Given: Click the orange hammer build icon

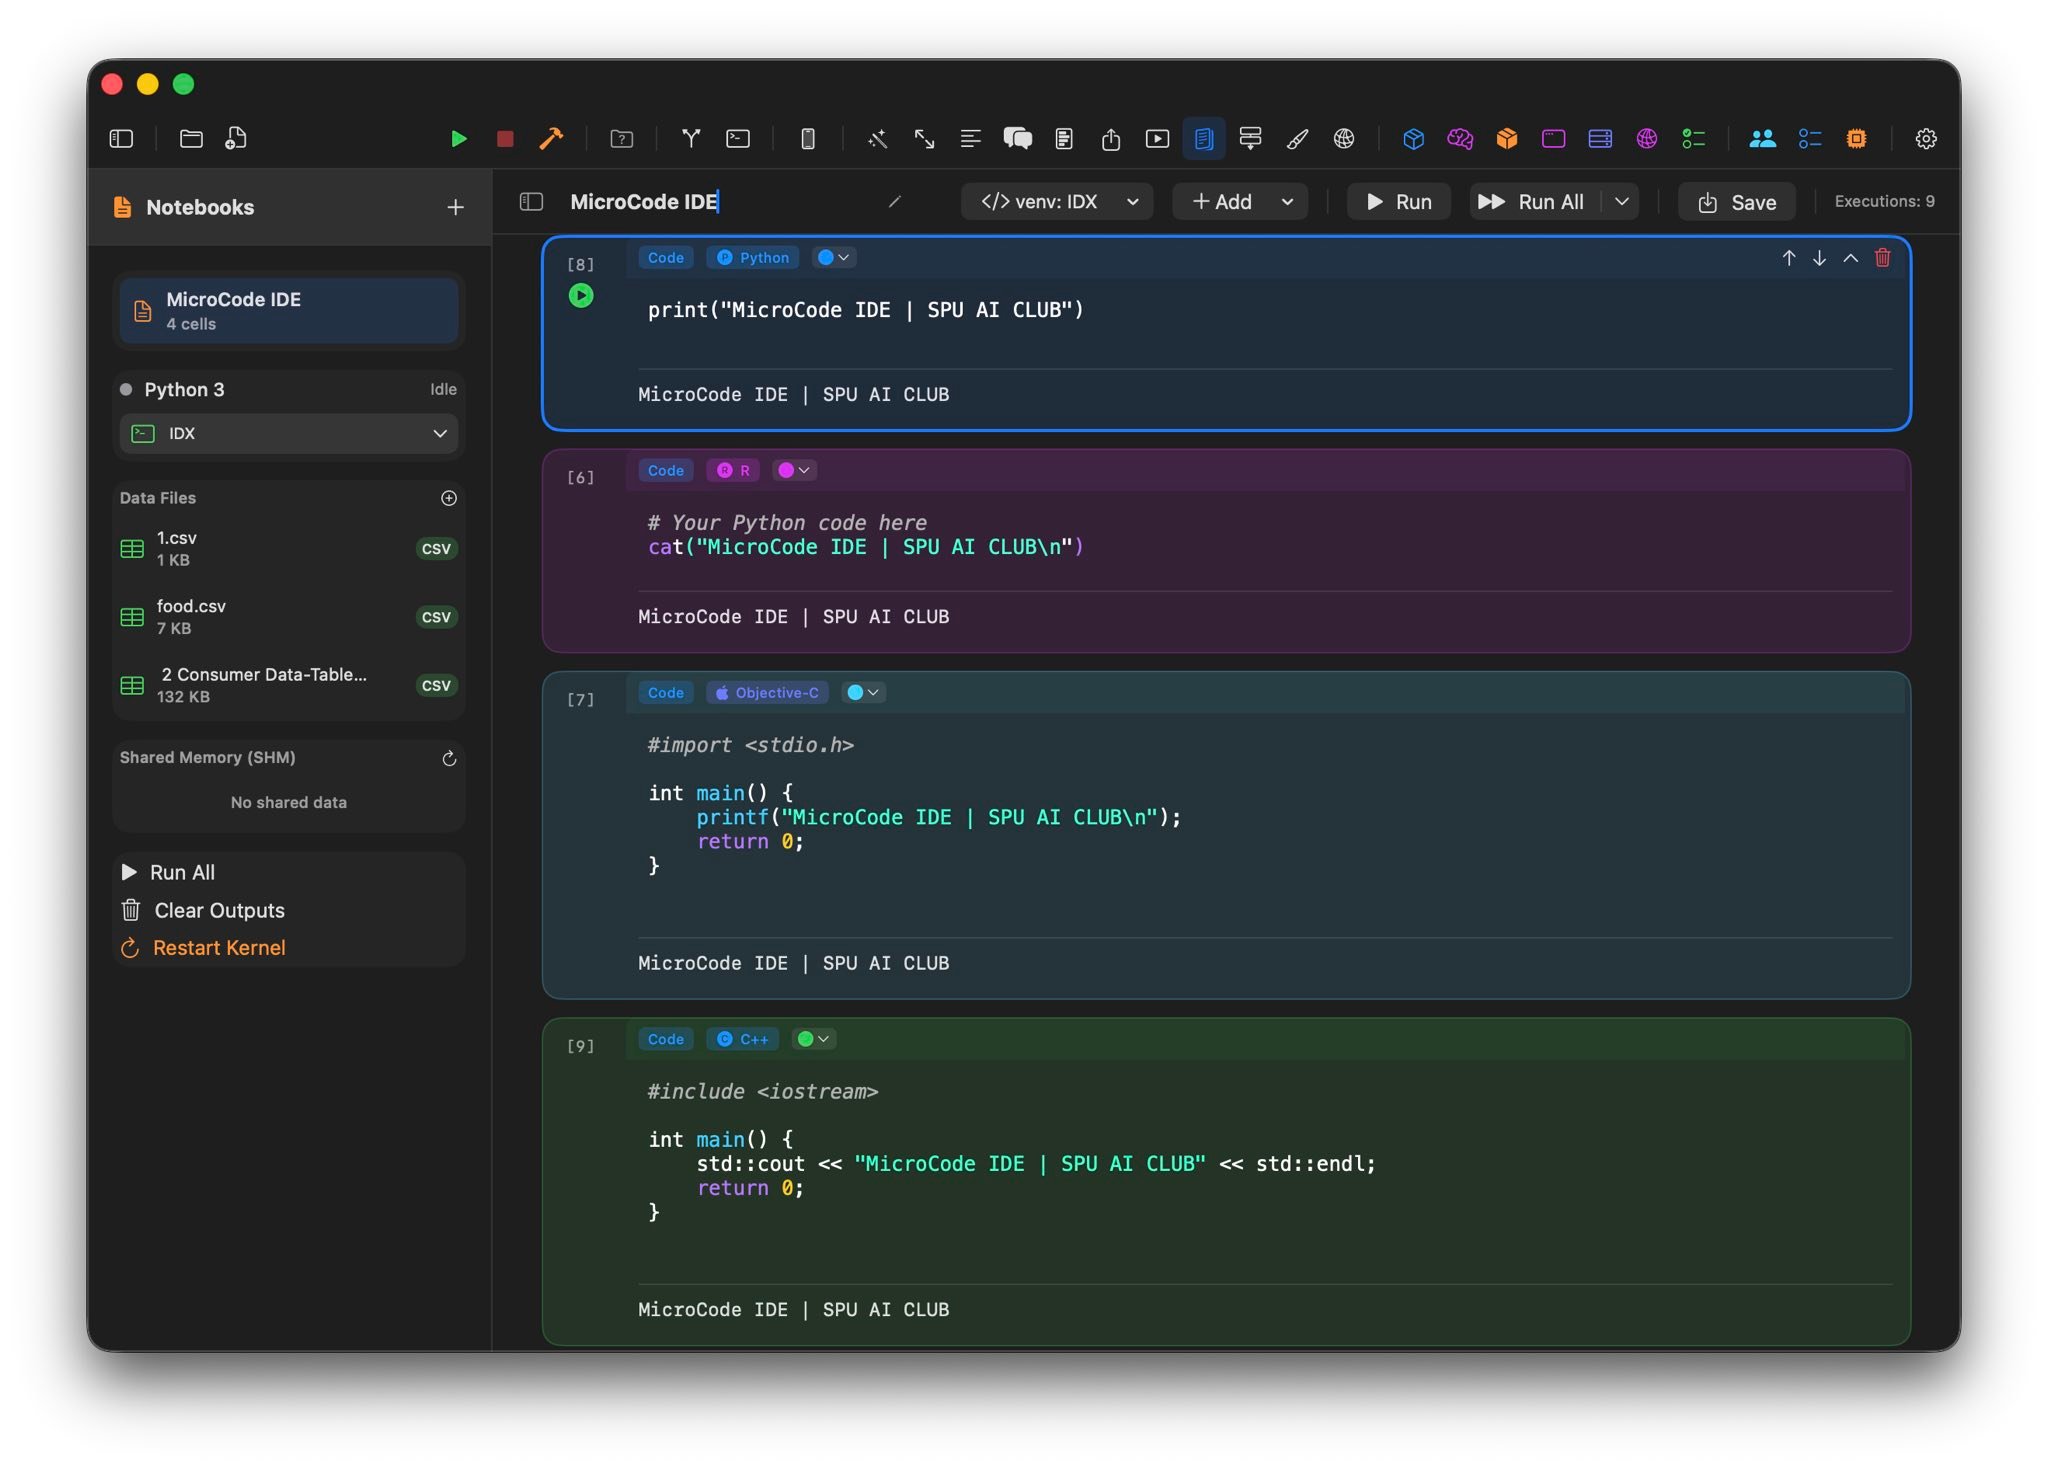Looking at the screenshot, I should 551,138.
